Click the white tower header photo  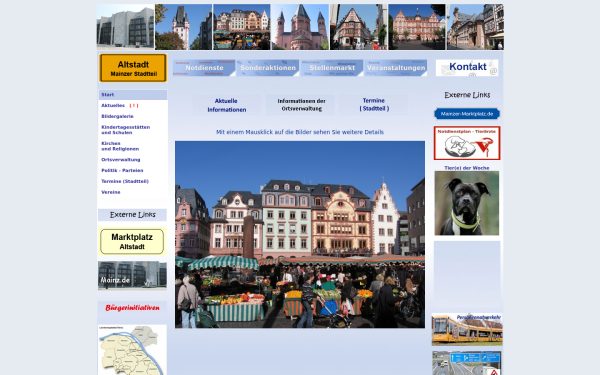[x=183, y=27]
